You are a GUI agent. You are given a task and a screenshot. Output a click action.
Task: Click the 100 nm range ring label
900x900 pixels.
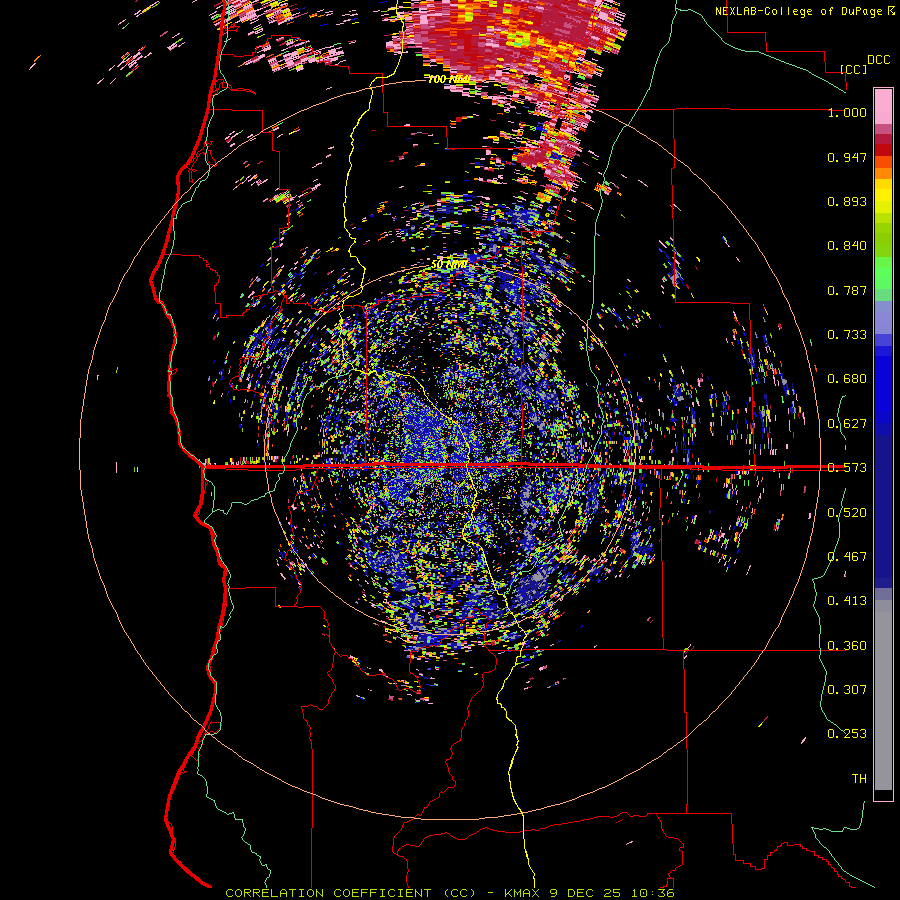pos(448,79)
